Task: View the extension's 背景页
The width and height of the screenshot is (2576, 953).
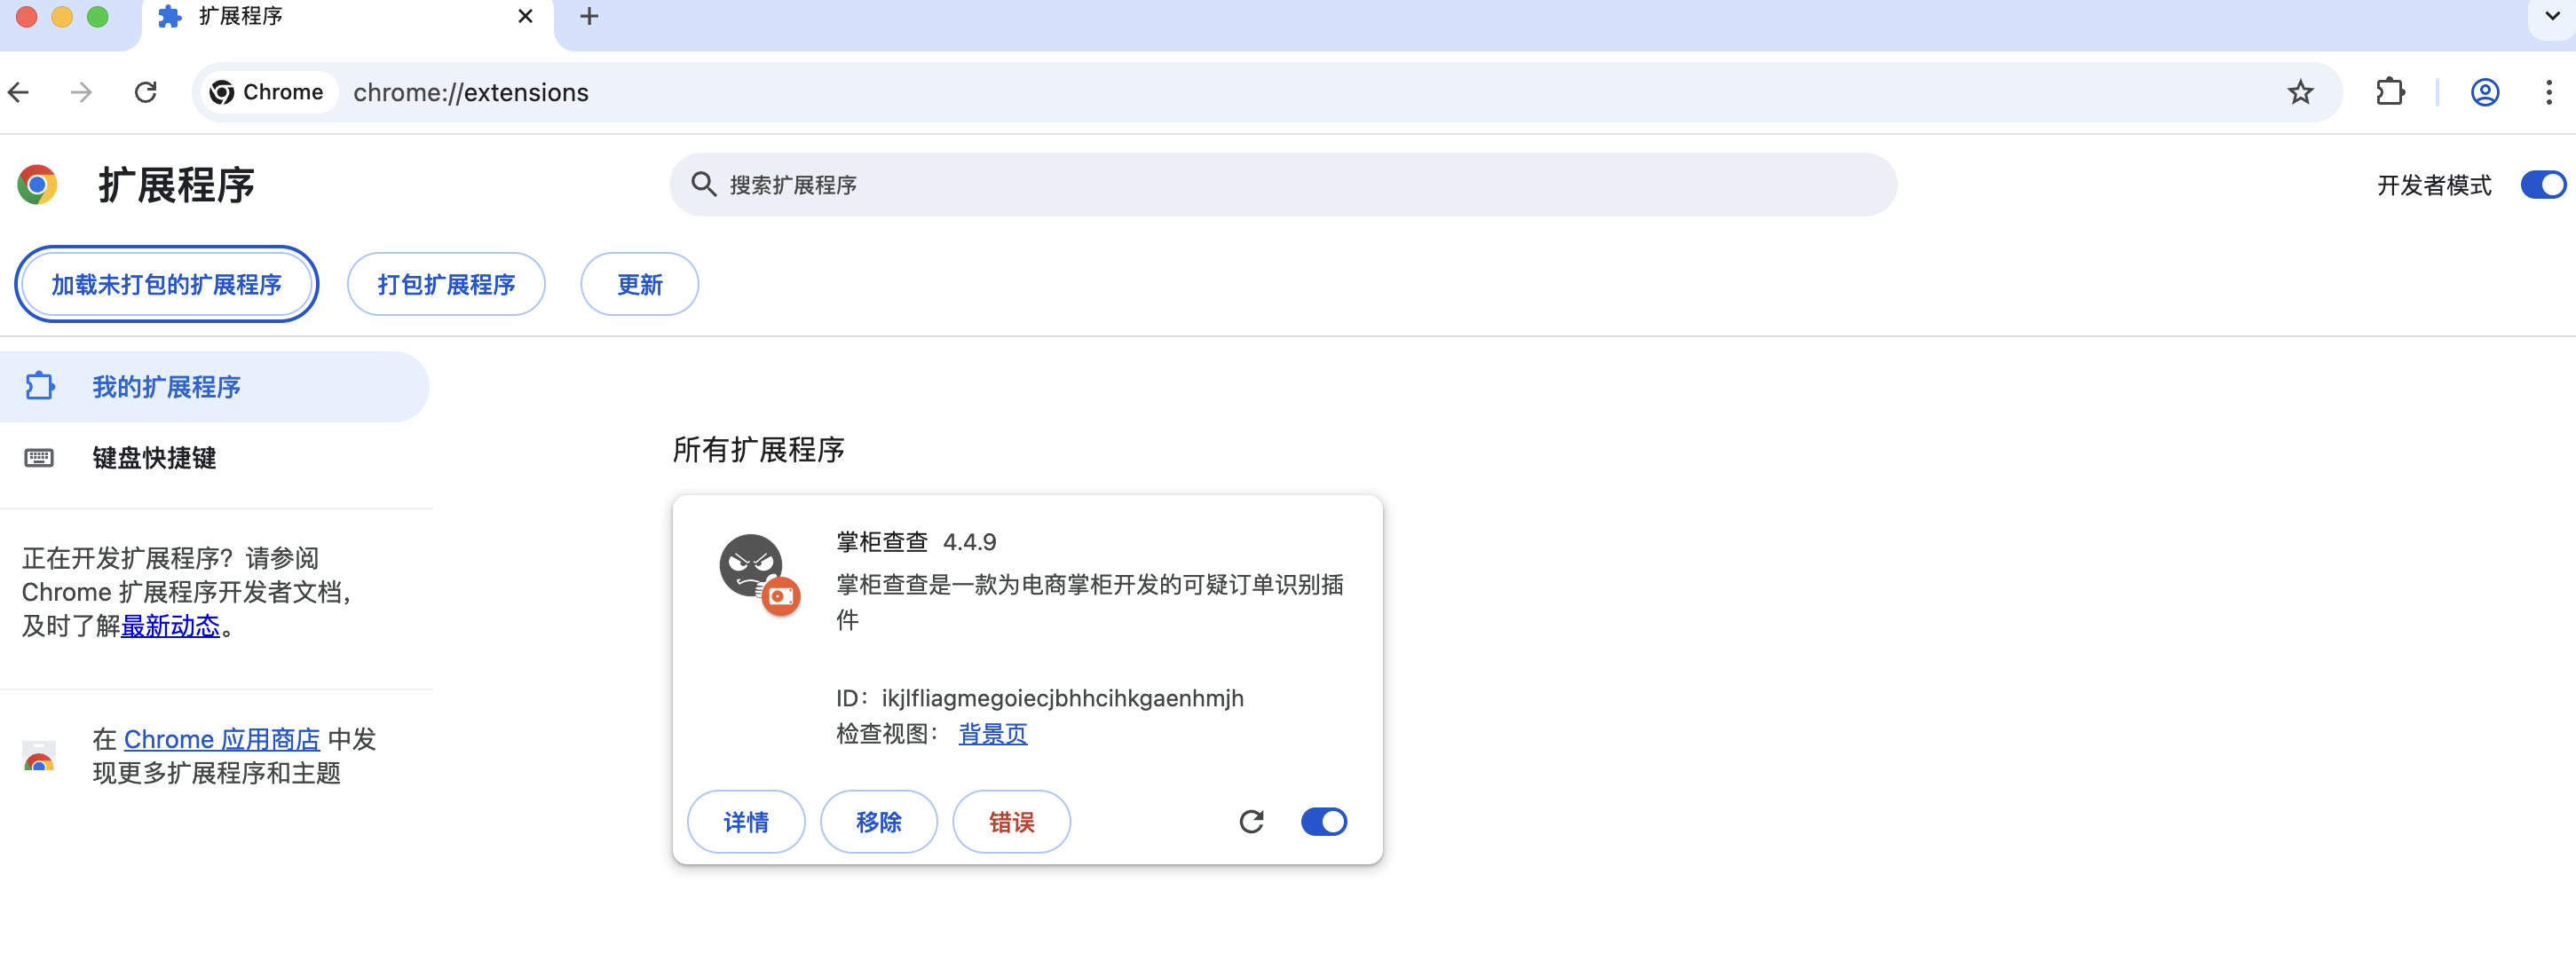Action: pyautogui.click(x=991, y=733)
